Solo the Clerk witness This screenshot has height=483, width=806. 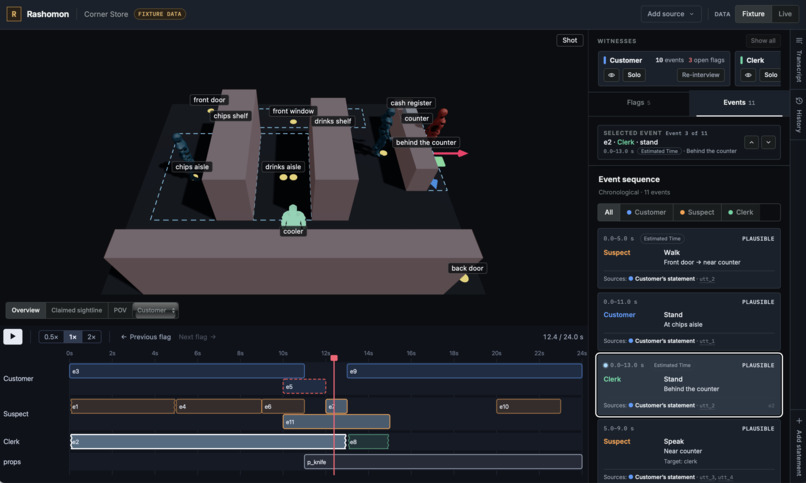(x=770, y=75)
